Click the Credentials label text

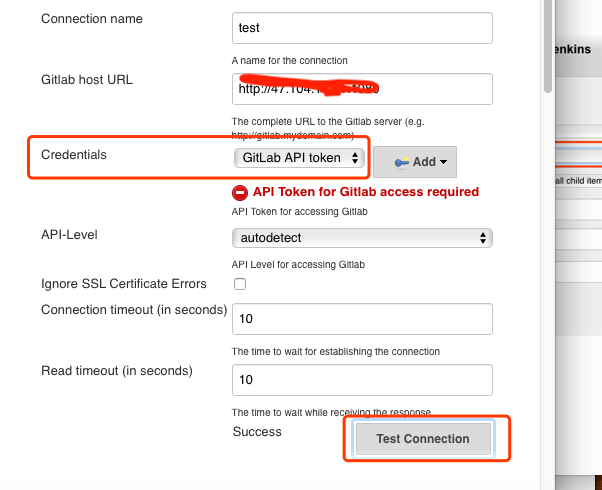click(x=74, y=155)
